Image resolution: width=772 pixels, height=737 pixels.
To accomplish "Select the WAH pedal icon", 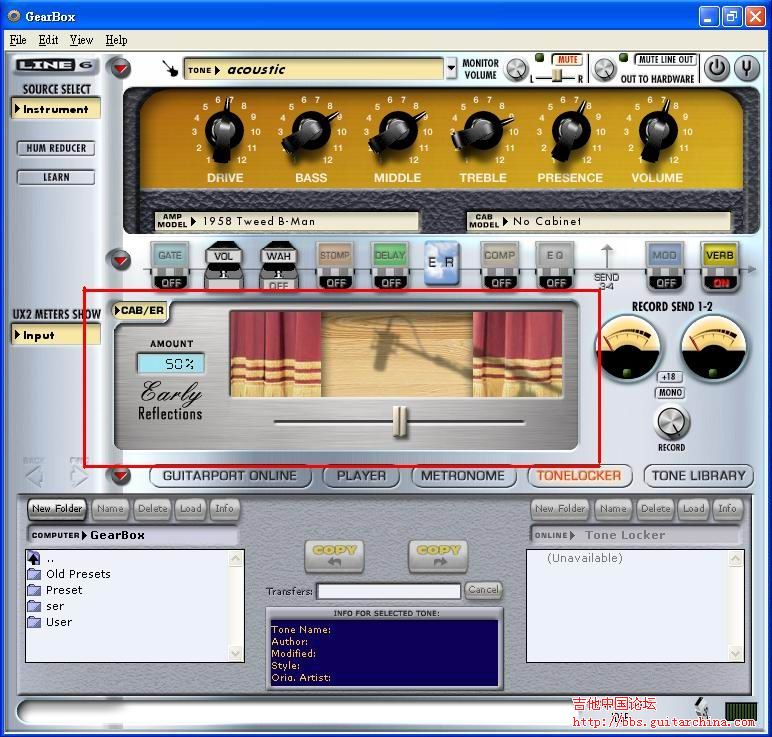I will coord(279,265).
